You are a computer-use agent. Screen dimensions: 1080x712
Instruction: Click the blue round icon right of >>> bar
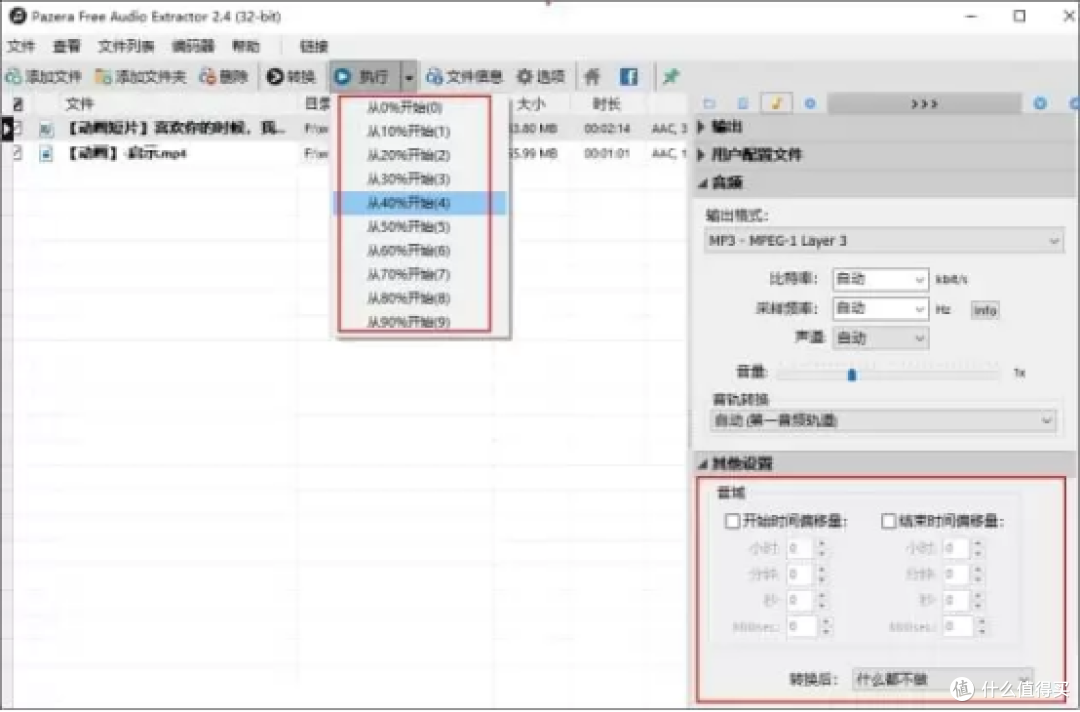pyautogui.click(x=1040, y=103)
